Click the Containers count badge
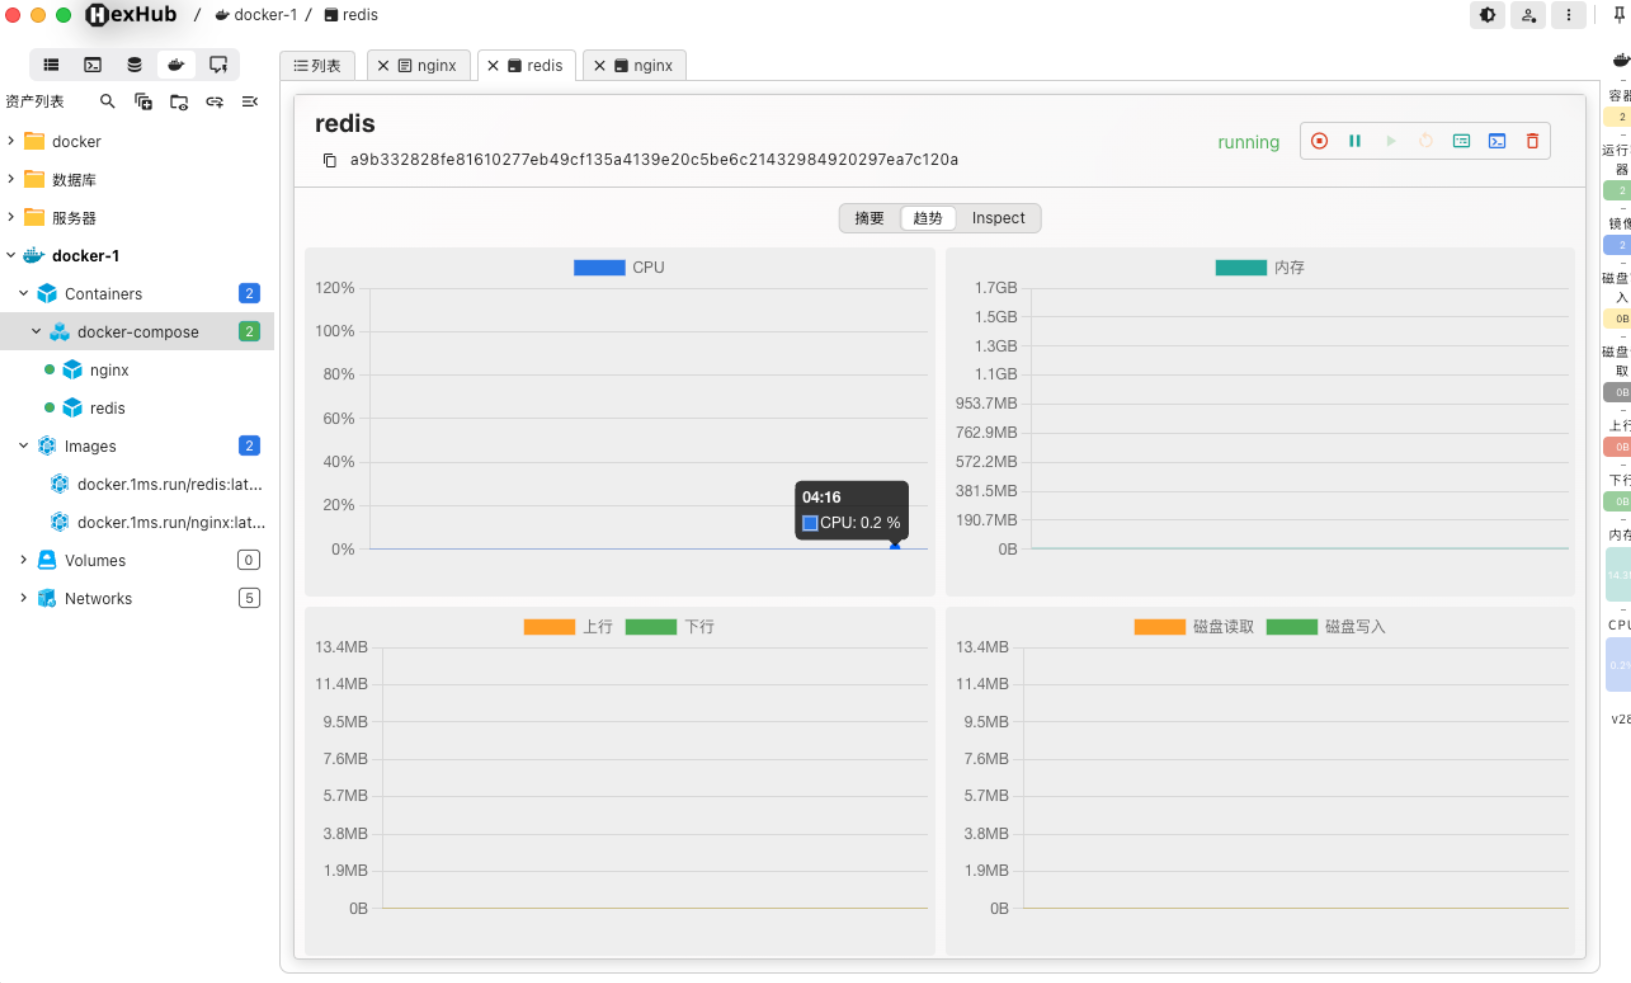The height and width of the screenshot is (983, 1631). [x=249, y=293]
